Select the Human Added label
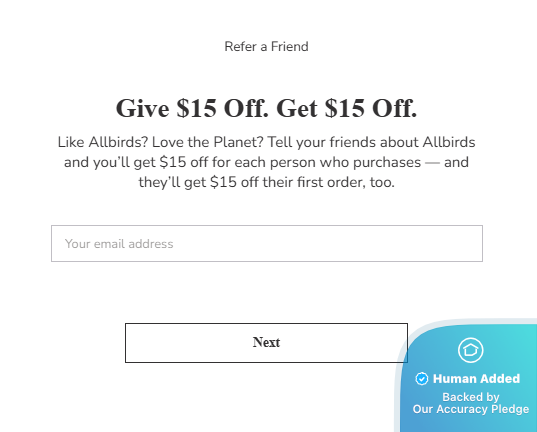537x432 pixels. click(x=476, y=379)
